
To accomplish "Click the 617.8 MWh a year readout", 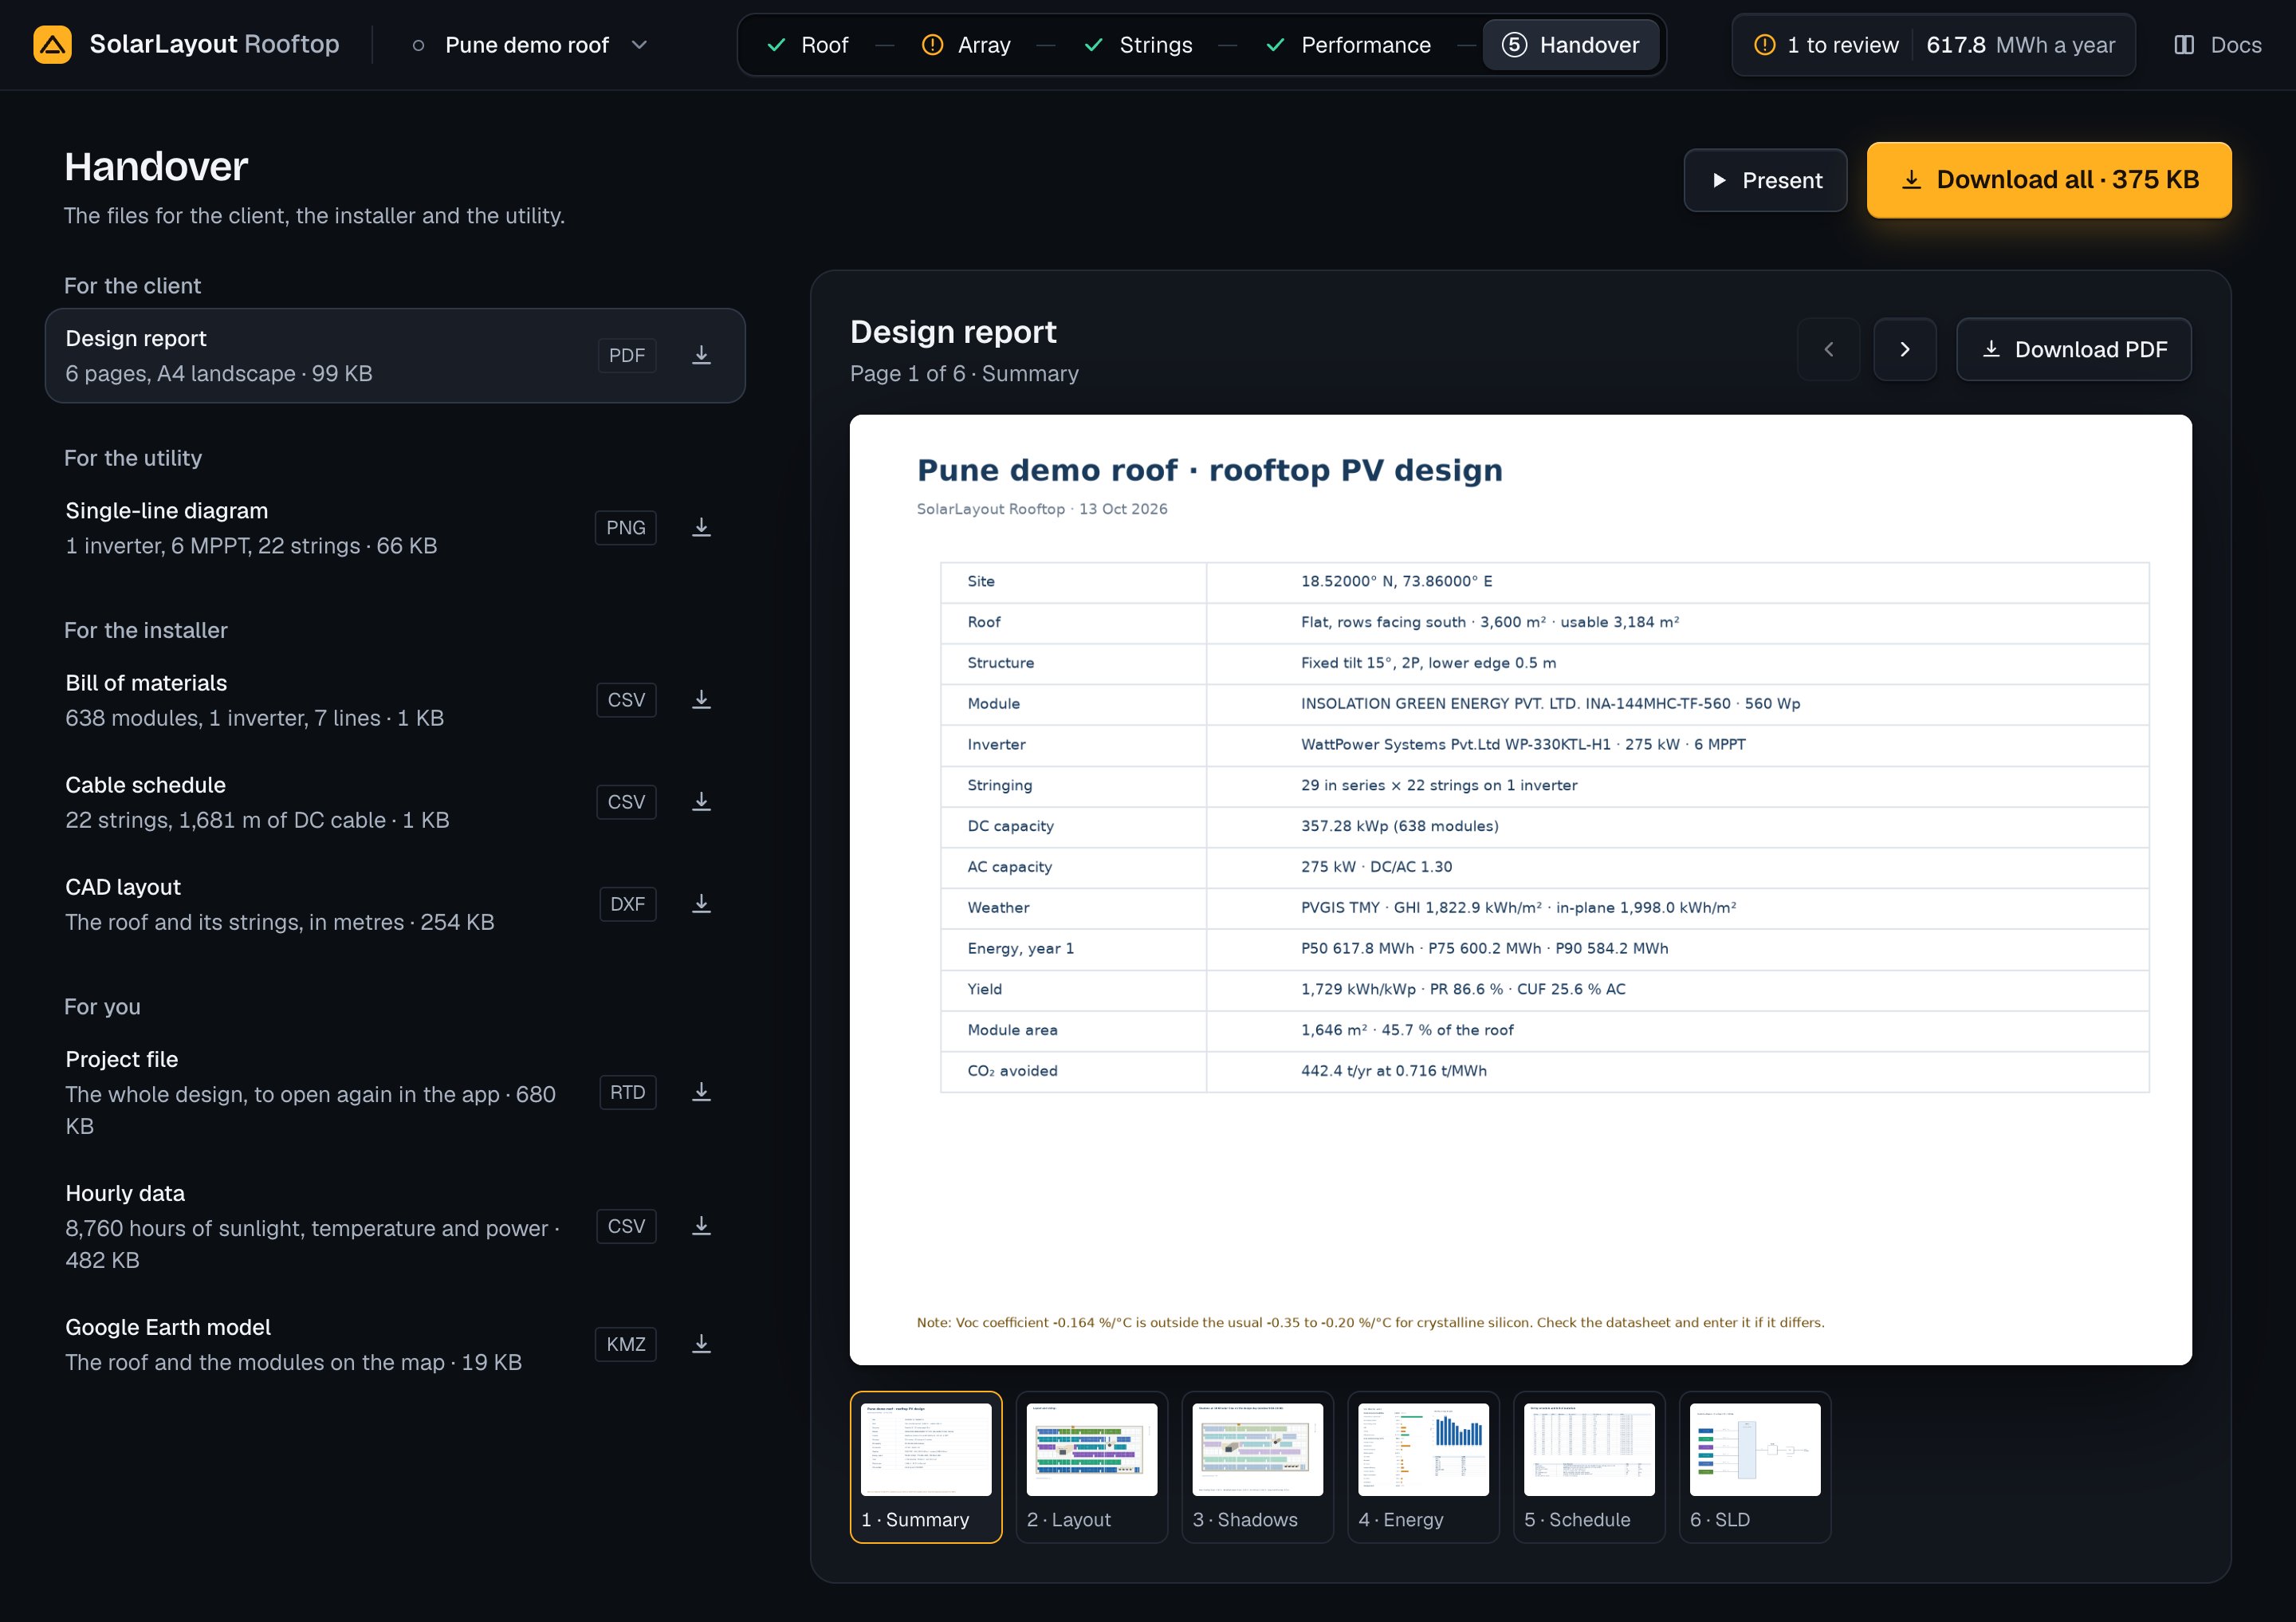I will (2020, 45).
